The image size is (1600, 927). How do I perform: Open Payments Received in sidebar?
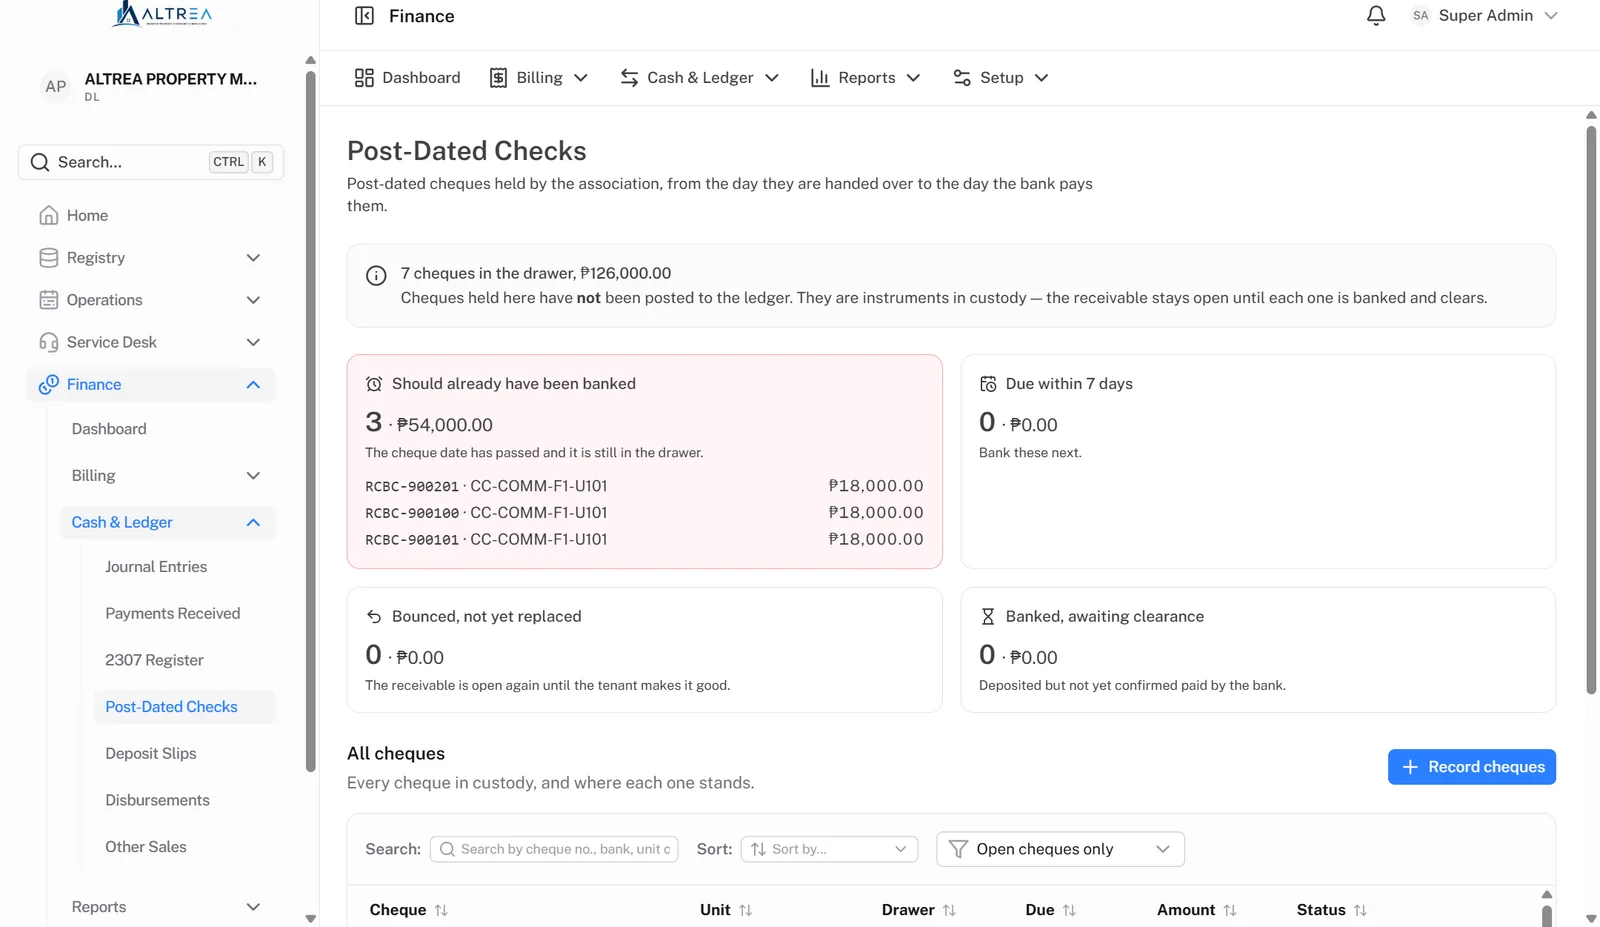[x=173, y=614]
